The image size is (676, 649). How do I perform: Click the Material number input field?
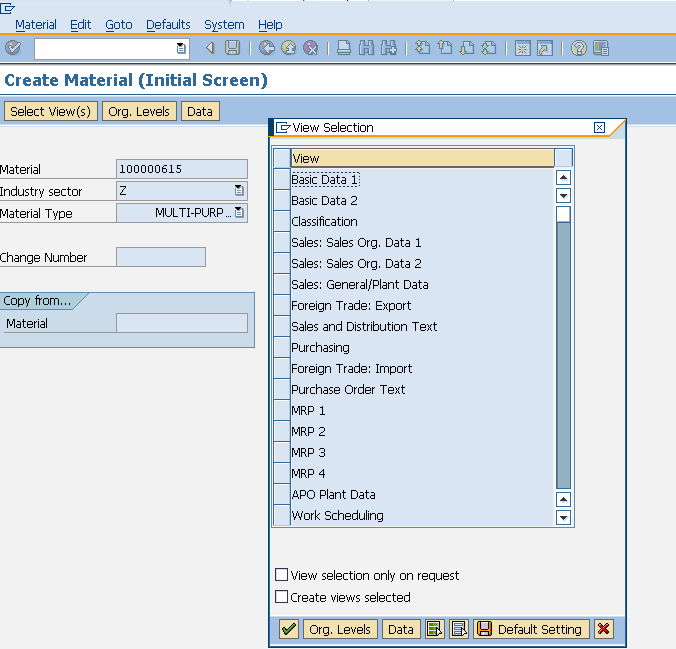click(x=182, y=169)
